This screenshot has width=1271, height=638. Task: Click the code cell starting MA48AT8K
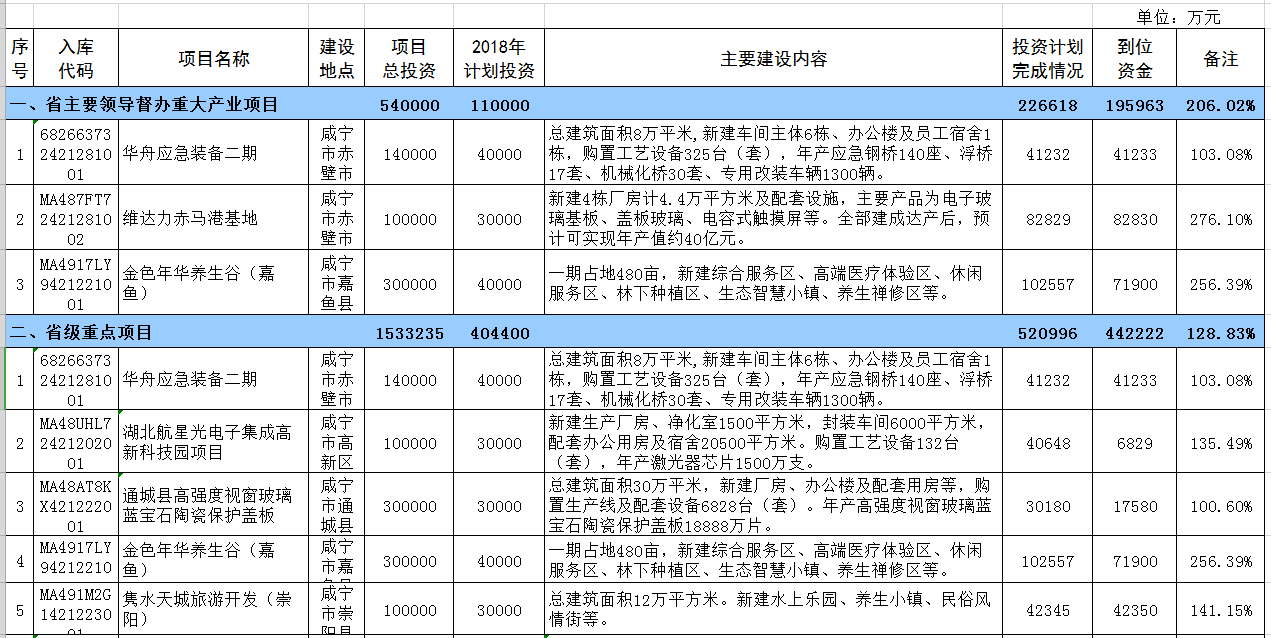point(75,506)
